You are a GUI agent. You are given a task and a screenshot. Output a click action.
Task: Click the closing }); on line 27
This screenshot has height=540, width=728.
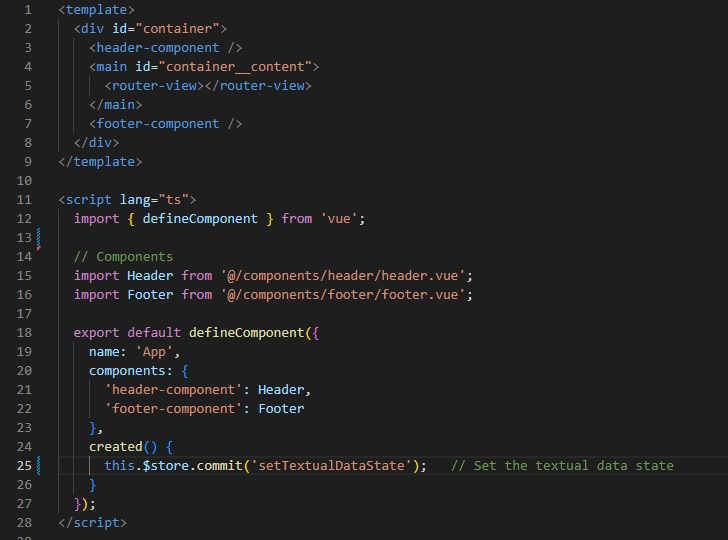(x=85, y=503)
